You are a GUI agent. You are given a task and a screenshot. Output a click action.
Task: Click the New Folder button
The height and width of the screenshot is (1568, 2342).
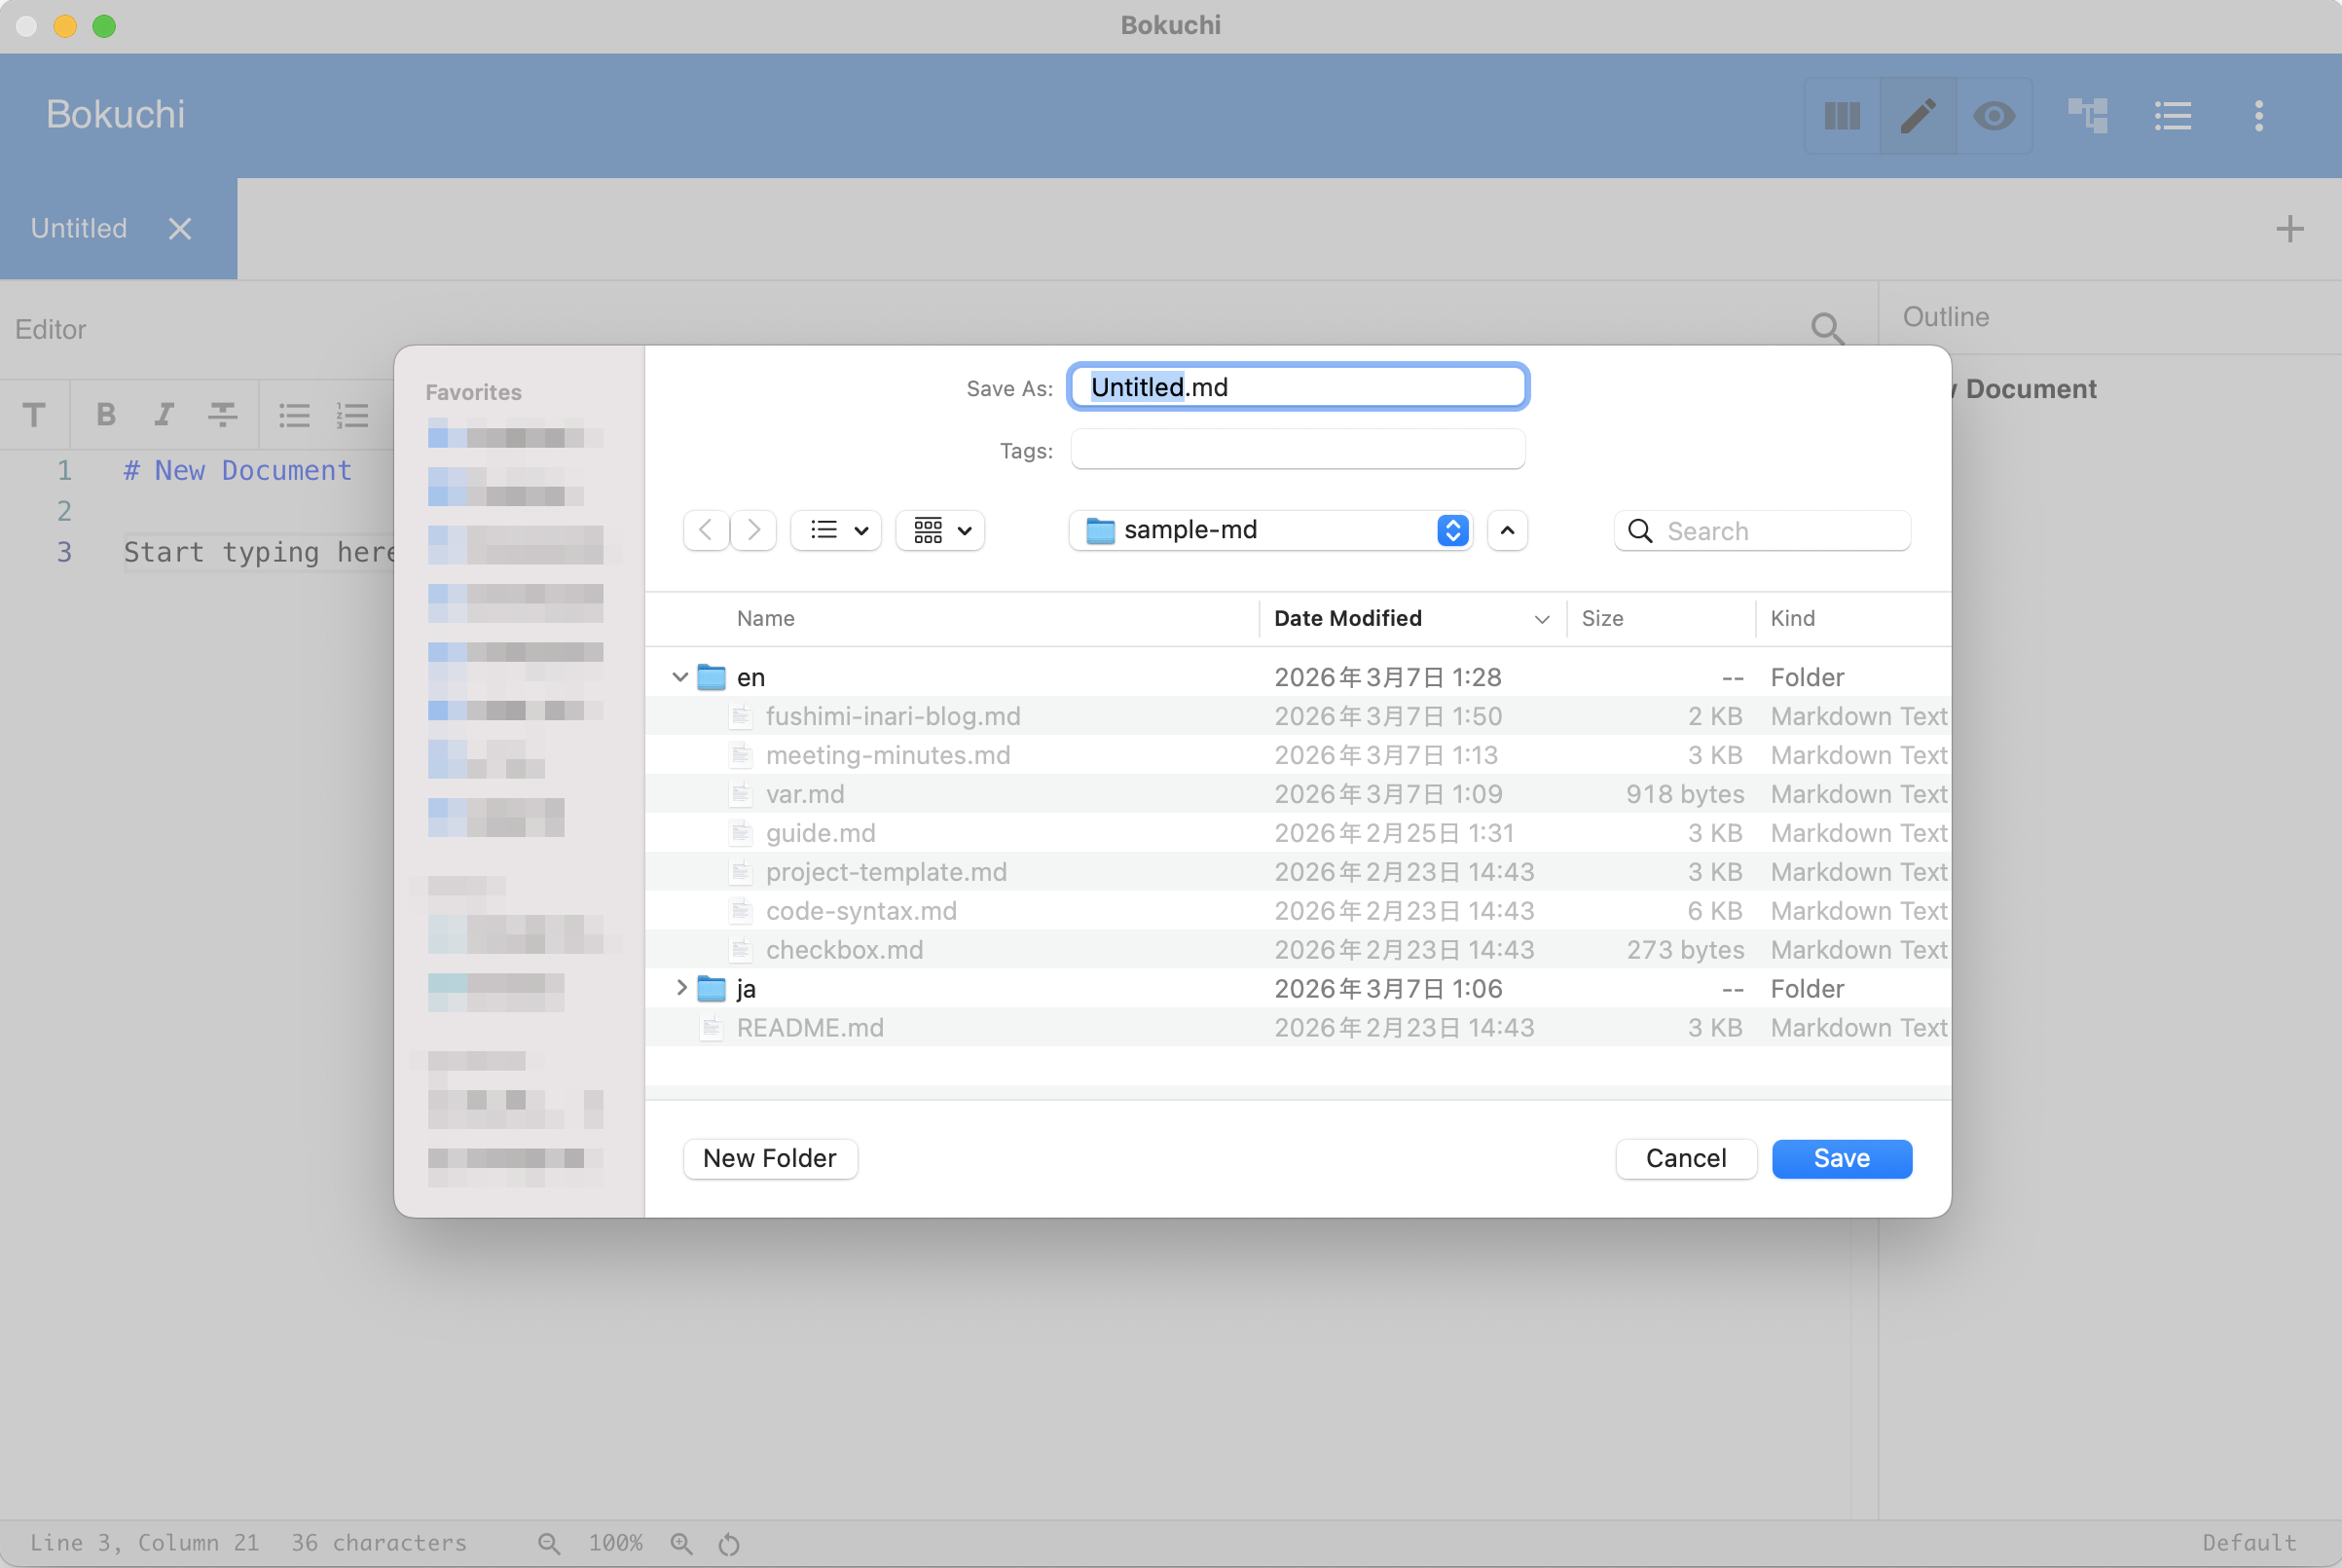pyautogui.click(x=769, y=1158)
